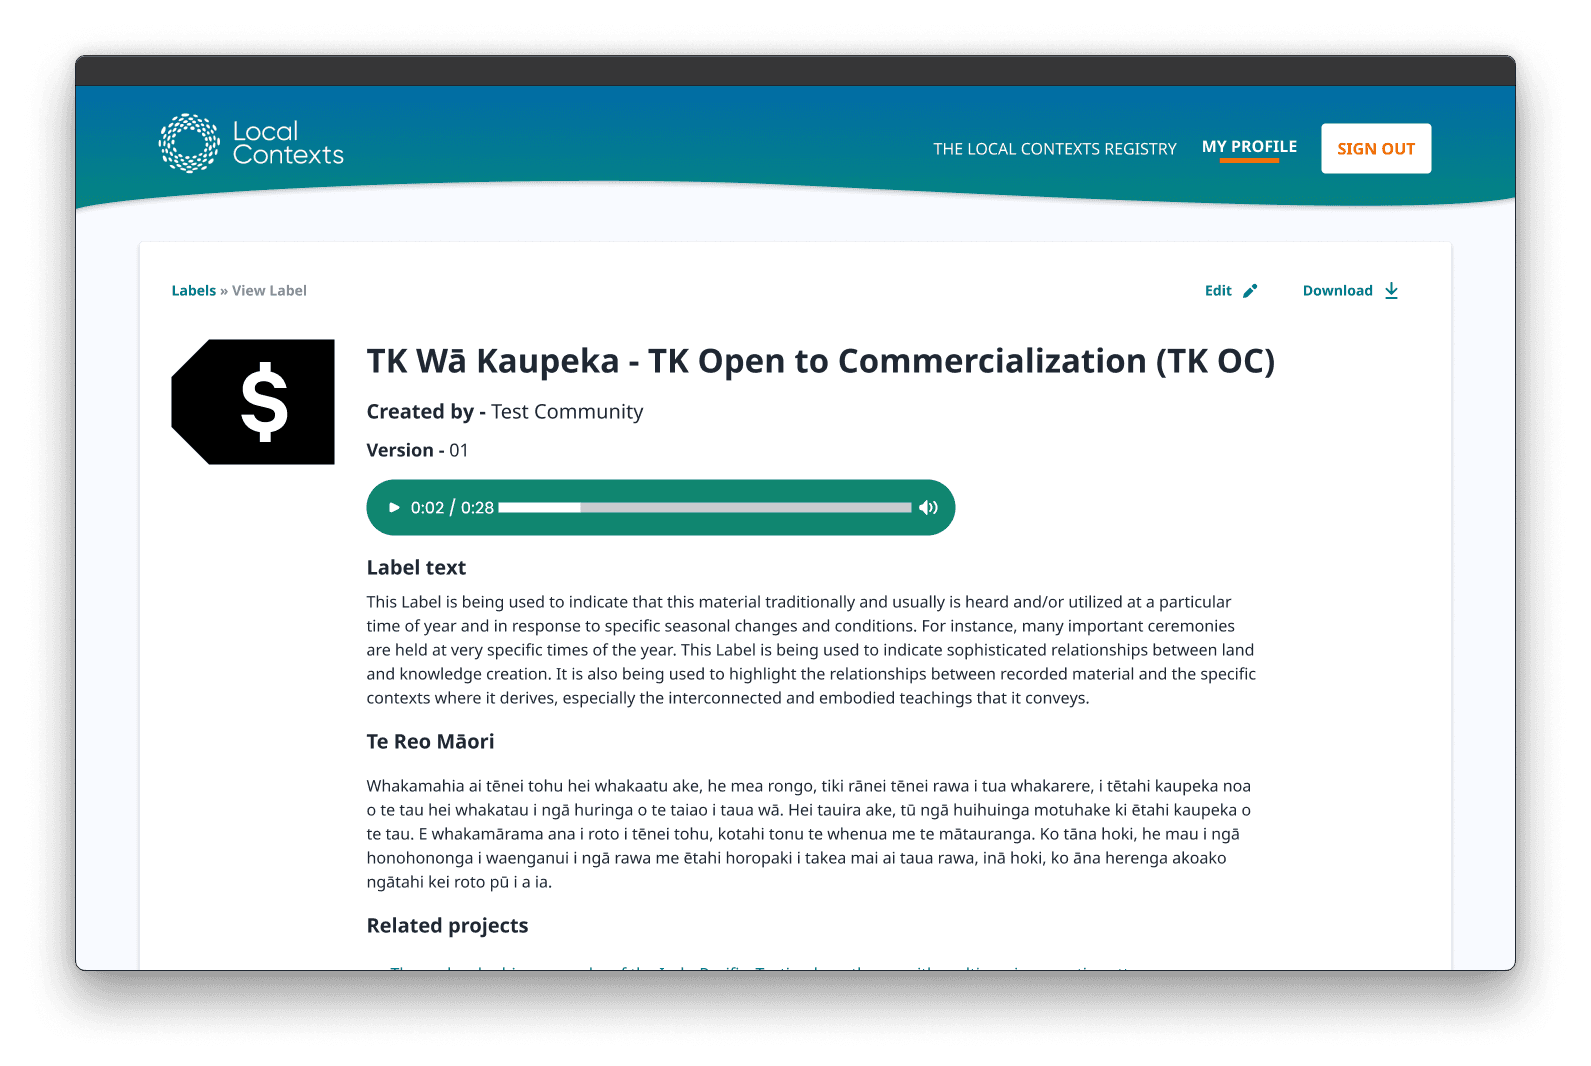Click the Māori translation paragraph

809,834
